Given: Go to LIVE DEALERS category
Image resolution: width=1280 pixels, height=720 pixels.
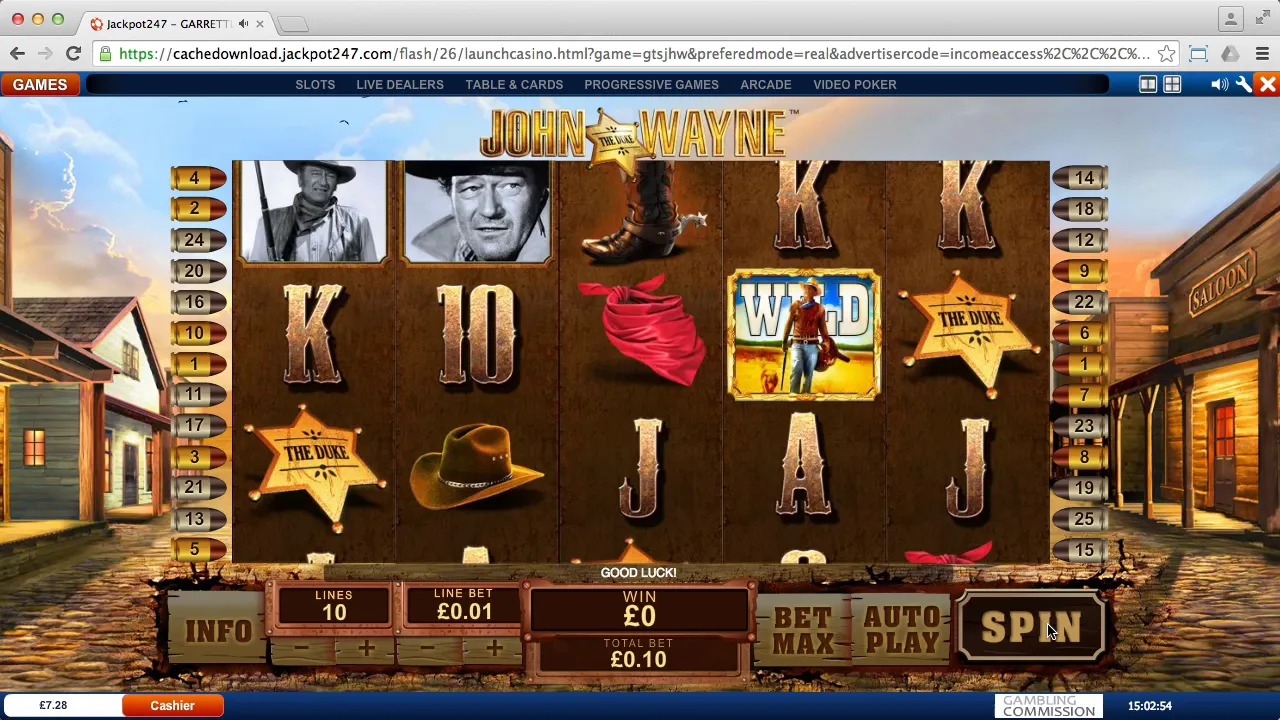Looking at the screenshot, I should [x=400, y=85].
